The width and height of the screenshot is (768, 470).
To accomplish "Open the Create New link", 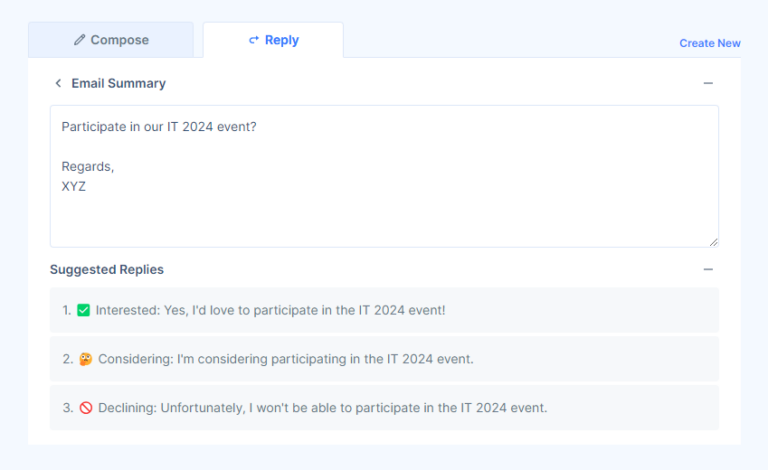I will tap(710, 43).
